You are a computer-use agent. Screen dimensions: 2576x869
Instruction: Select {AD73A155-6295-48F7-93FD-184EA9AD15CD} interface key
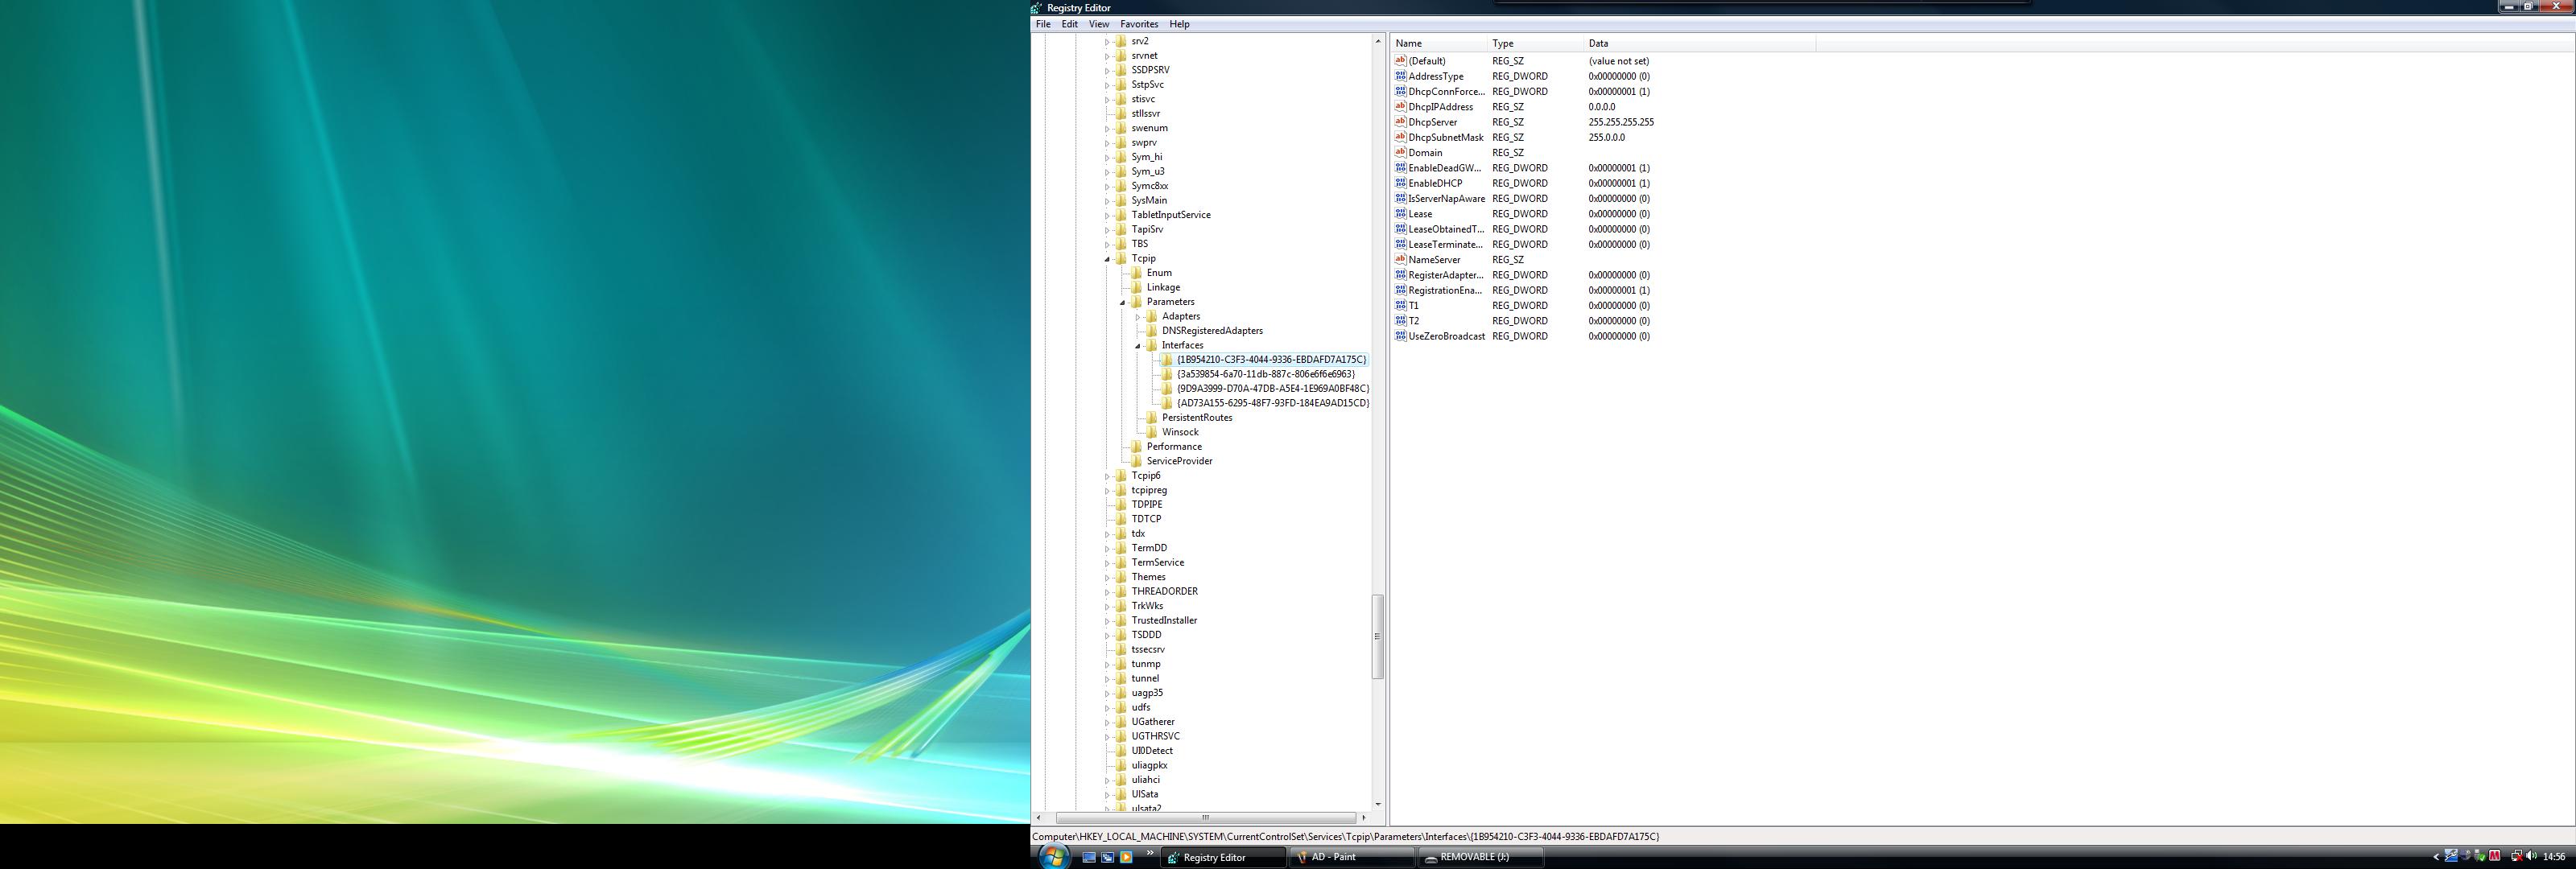[x=1273, y=403]
